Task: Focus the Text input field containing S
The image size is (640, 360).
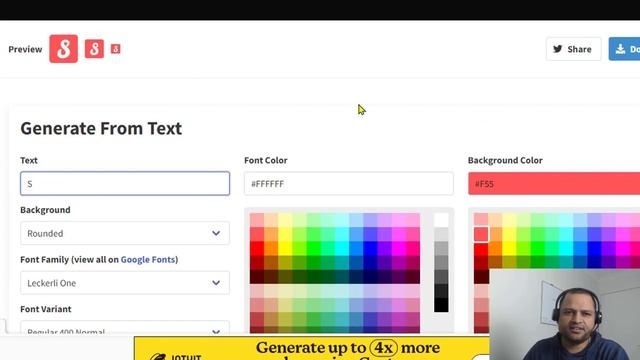Action: coord(125,184)
